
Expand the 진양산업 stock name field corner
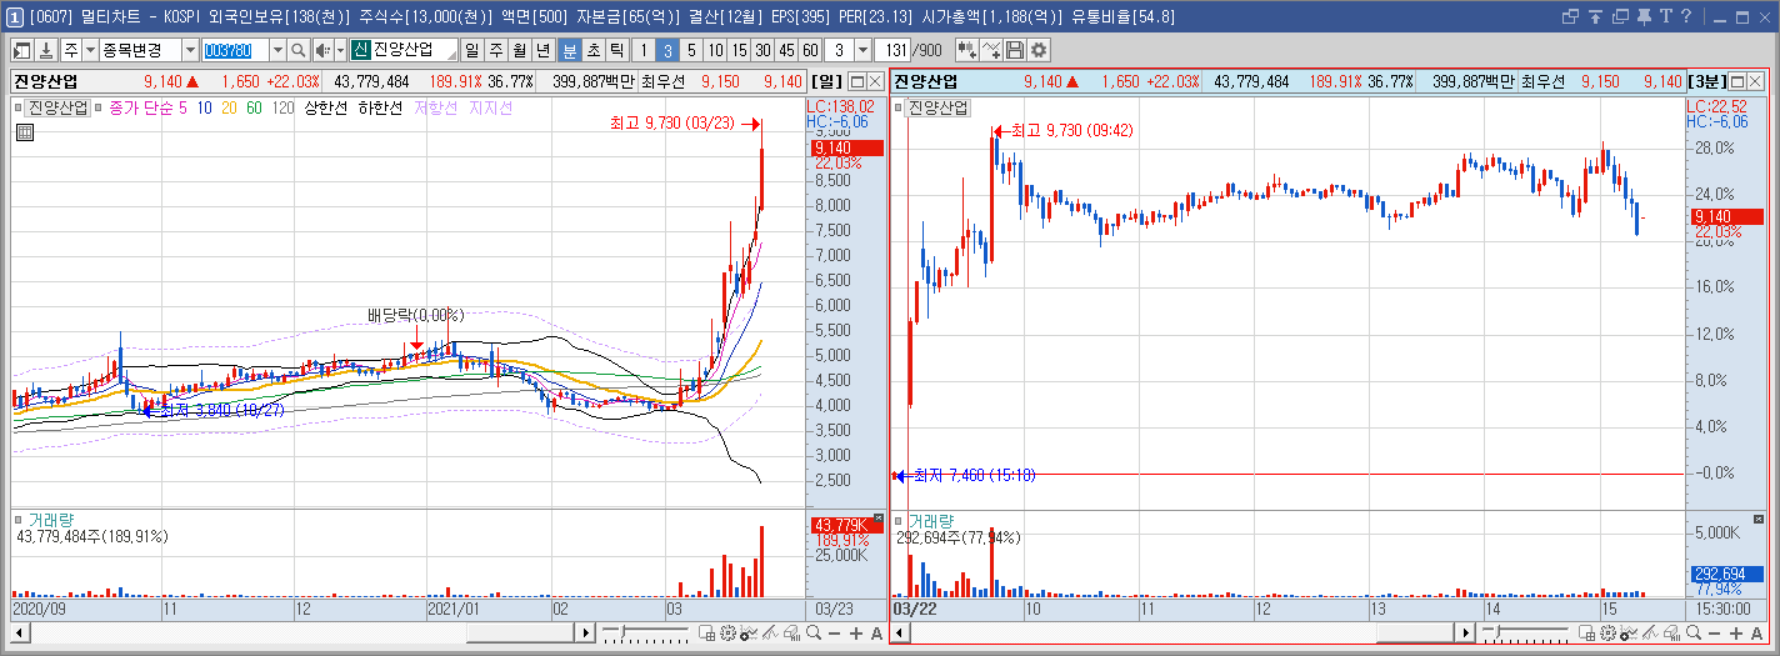[451, 55]
